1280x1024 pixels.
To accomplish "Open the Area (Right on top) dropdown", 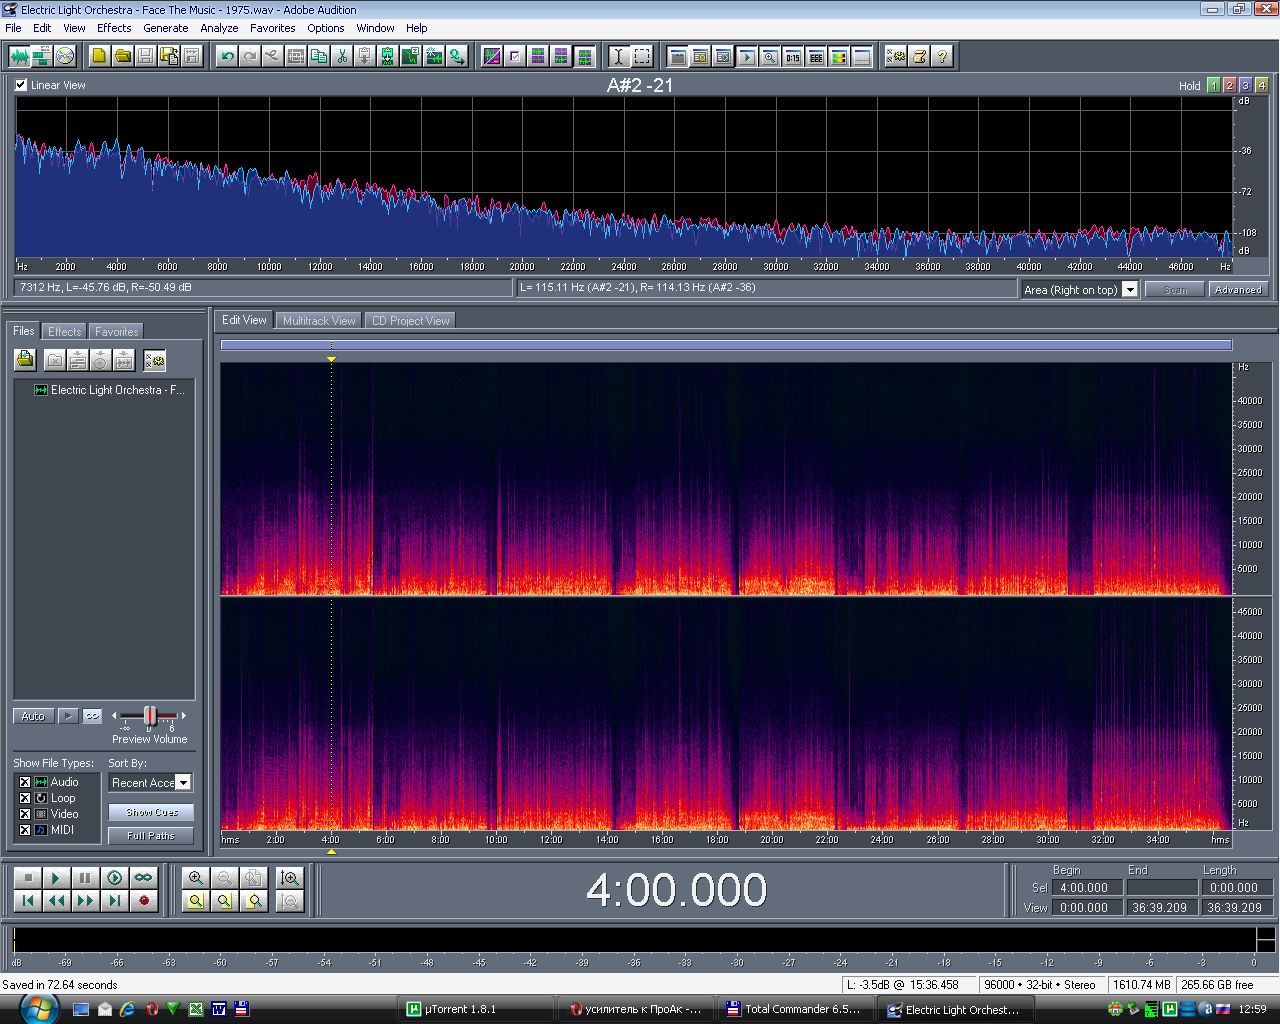I will point(1129,290).
